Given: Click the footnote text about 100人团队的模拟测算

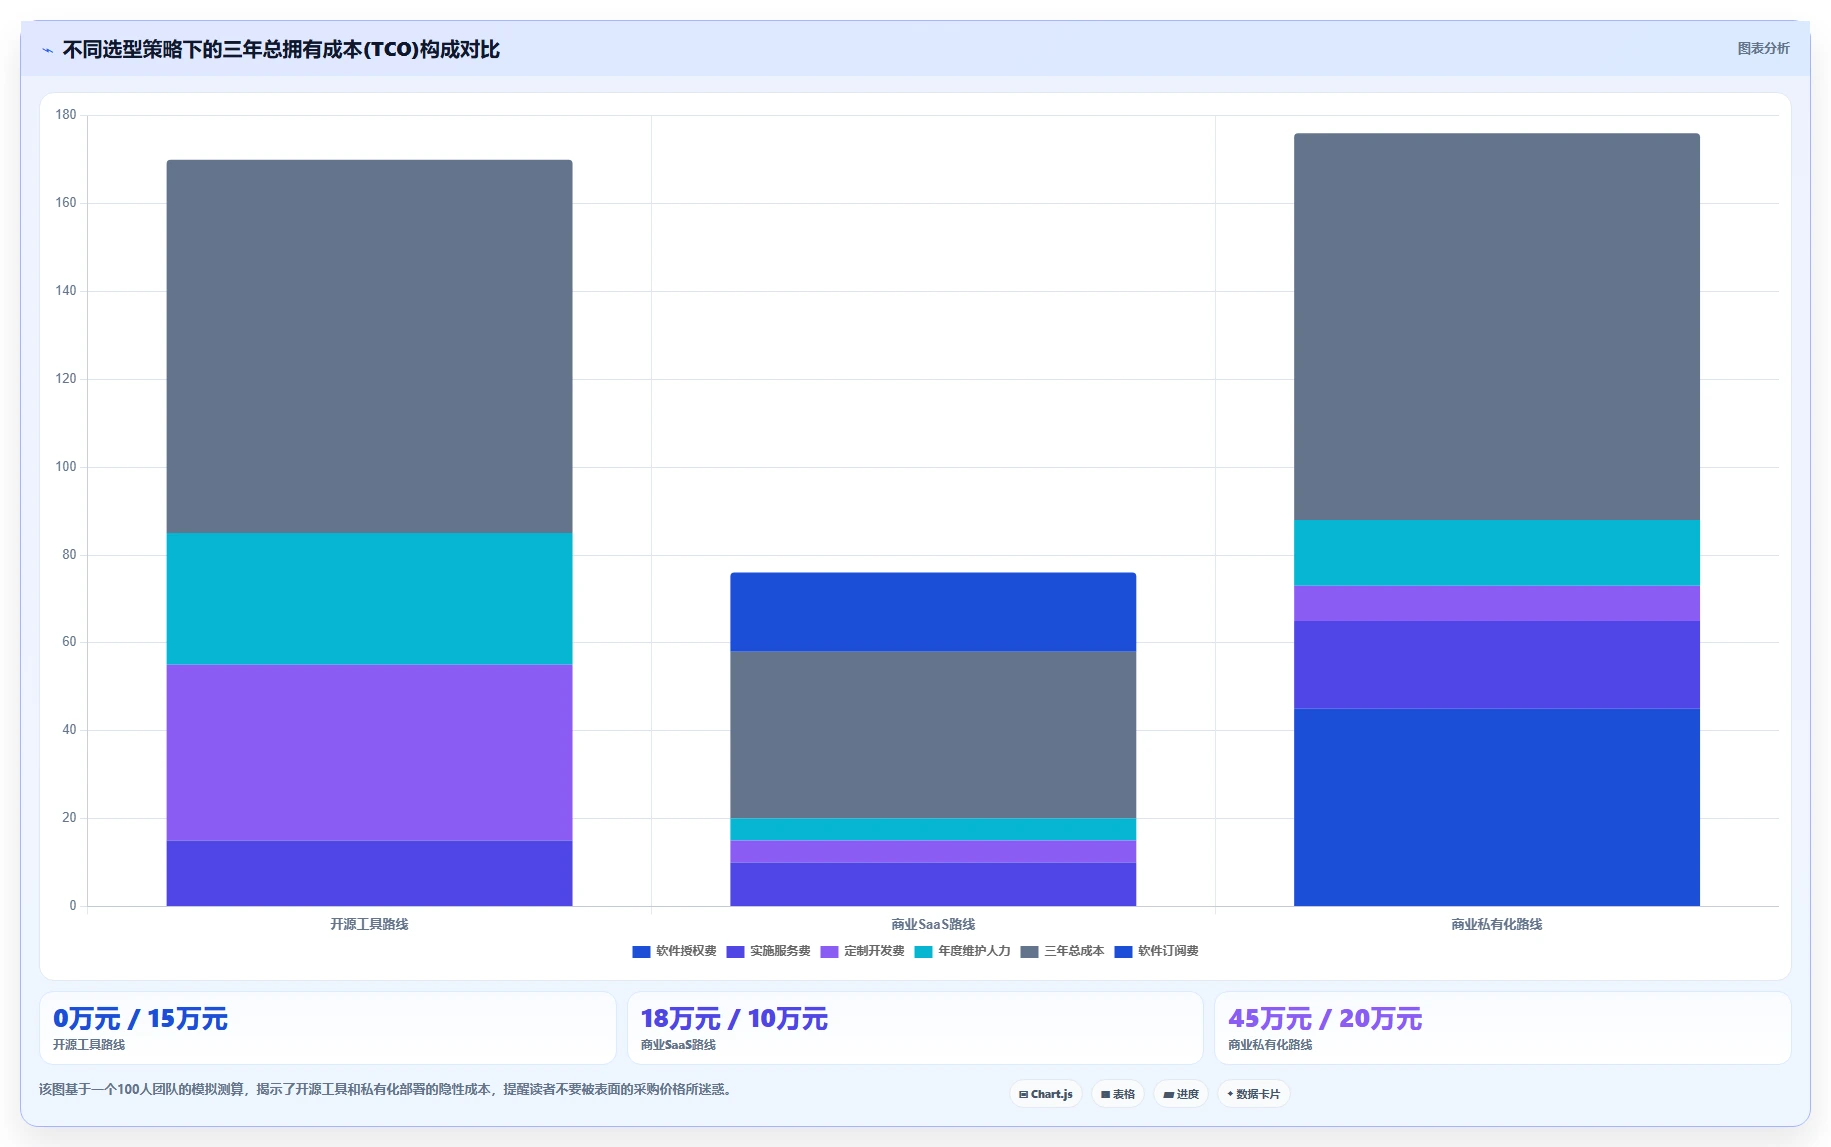Looking at the screenshot, I should tap(386, 1089).
